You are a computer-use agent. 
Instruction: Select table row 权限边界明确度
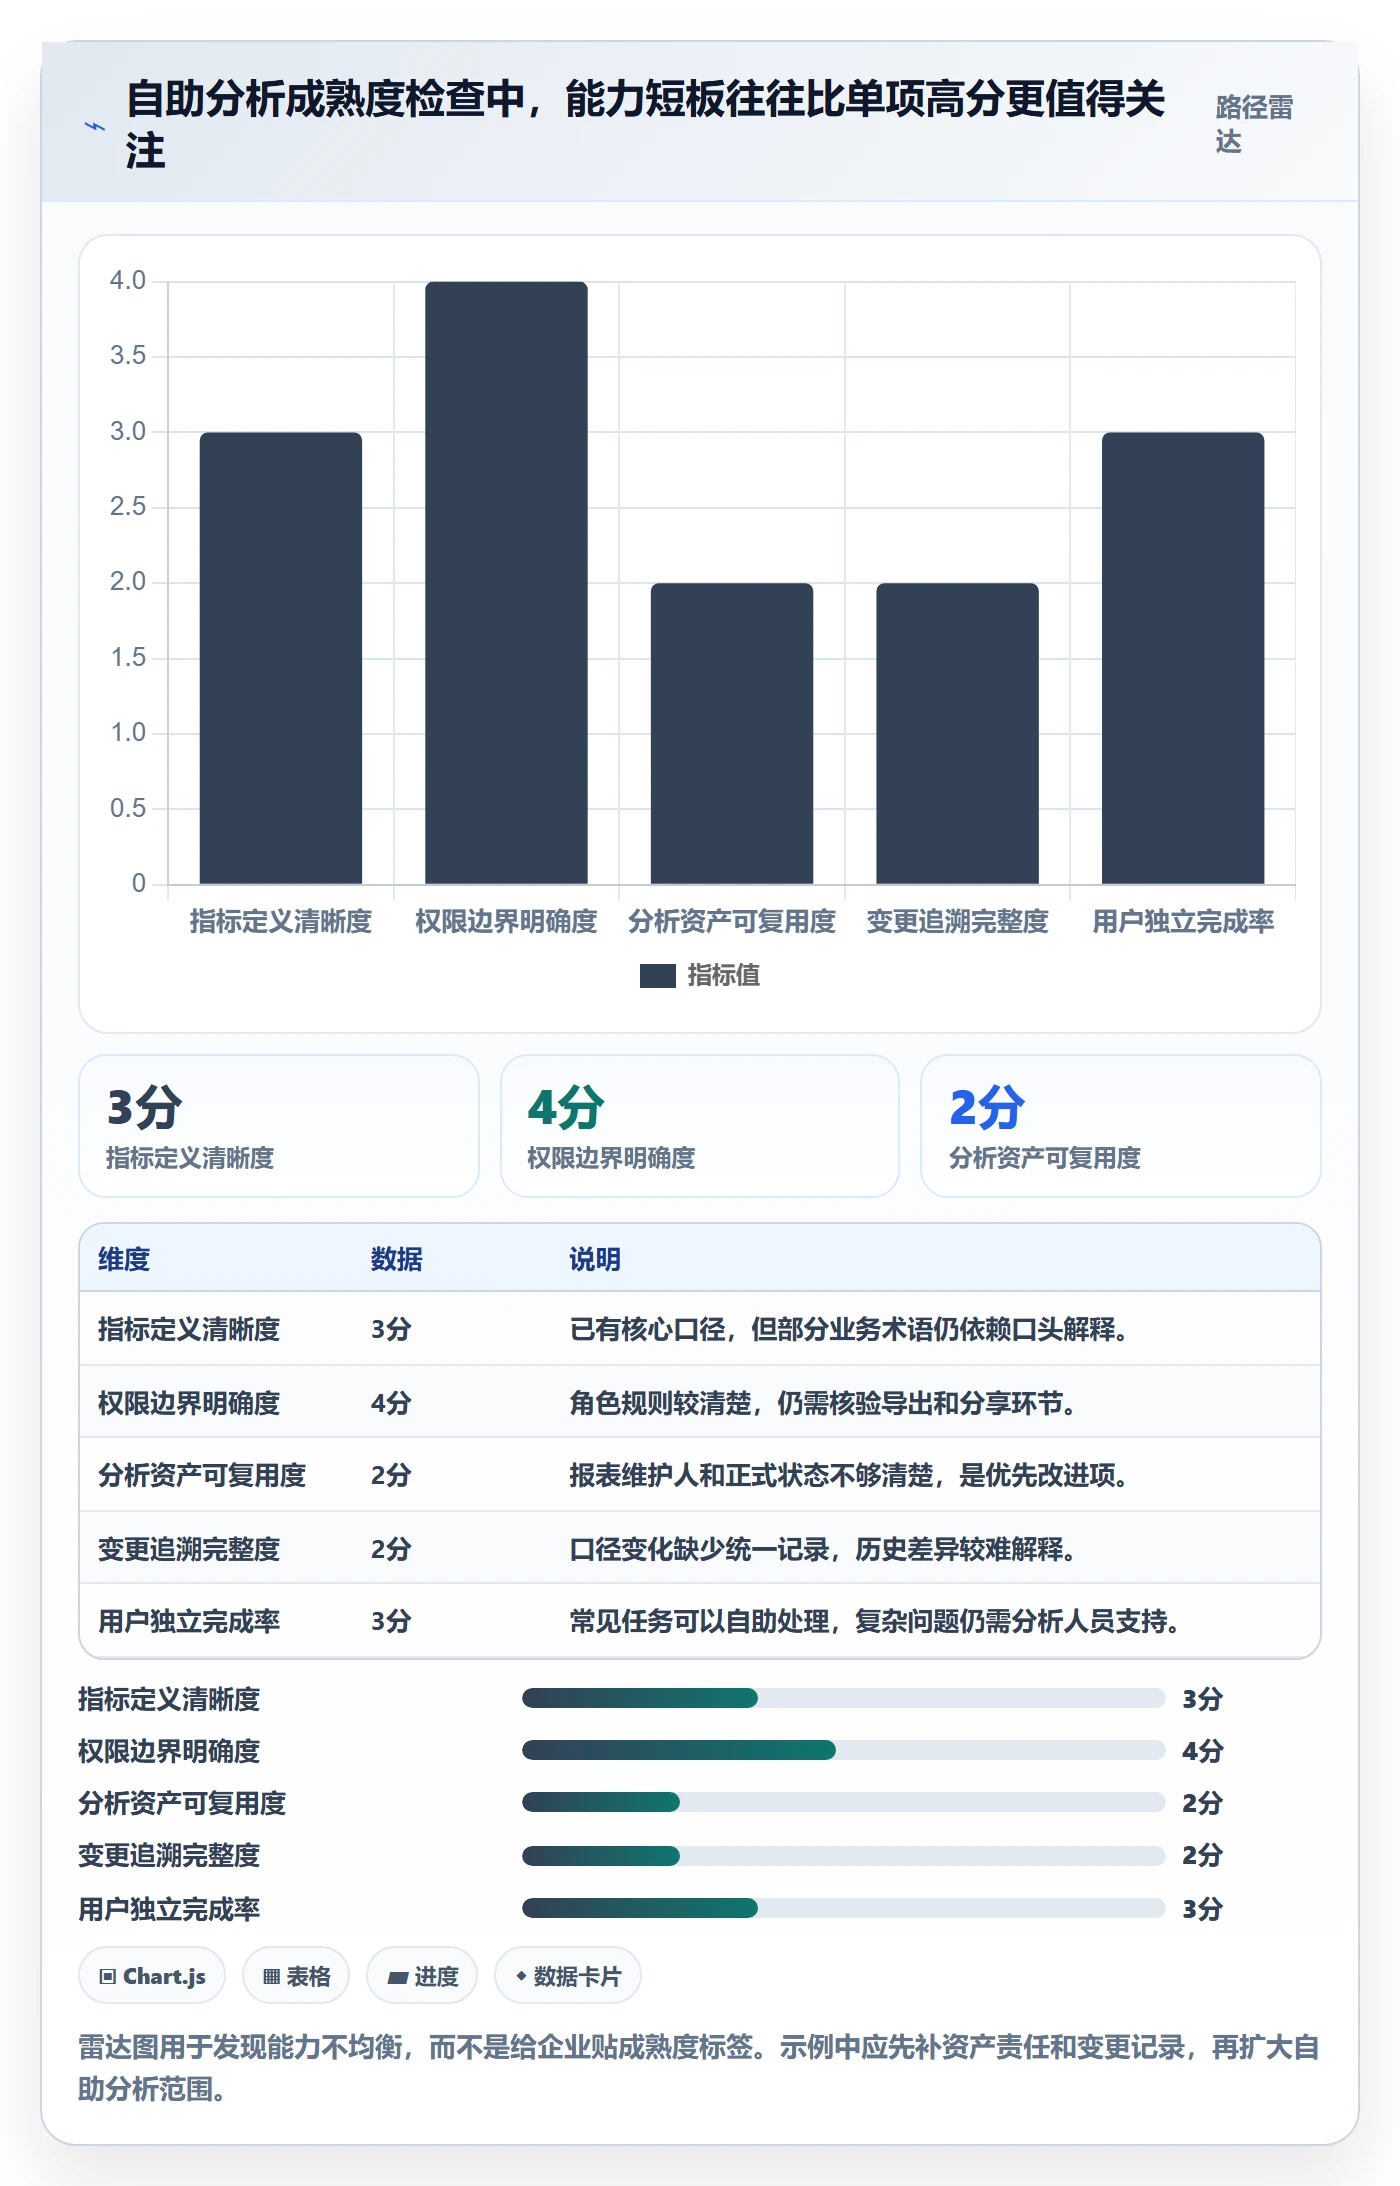pyautogui.click(x=700, y=1402)
